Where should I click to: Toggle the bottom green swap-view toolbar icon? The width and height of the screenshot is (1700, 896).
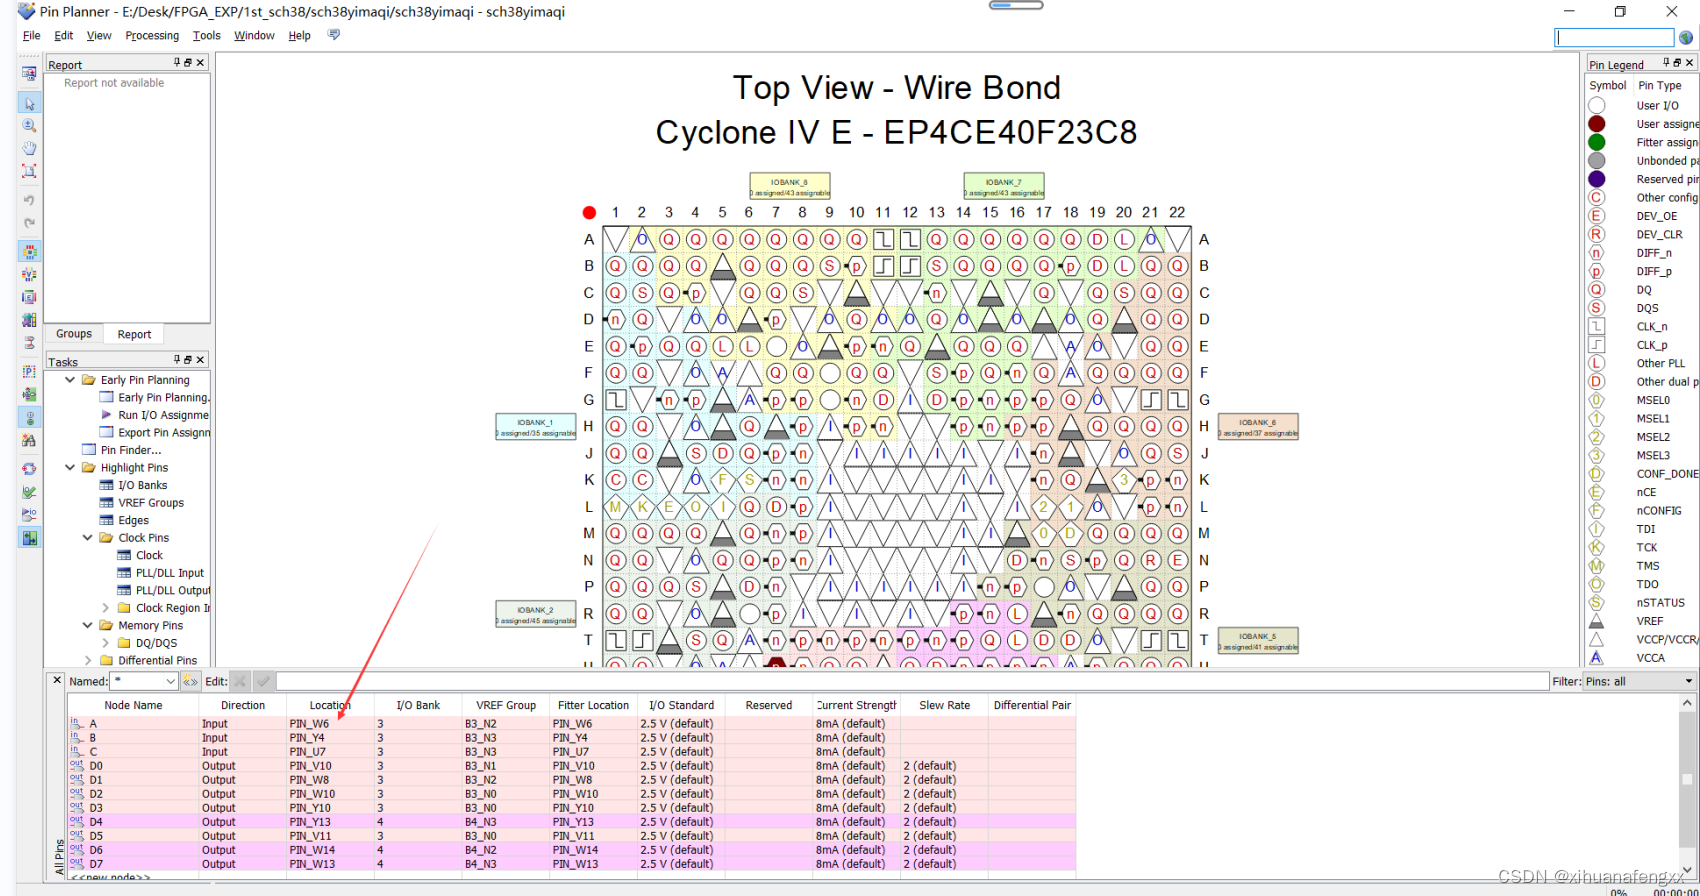coord(29,538)
